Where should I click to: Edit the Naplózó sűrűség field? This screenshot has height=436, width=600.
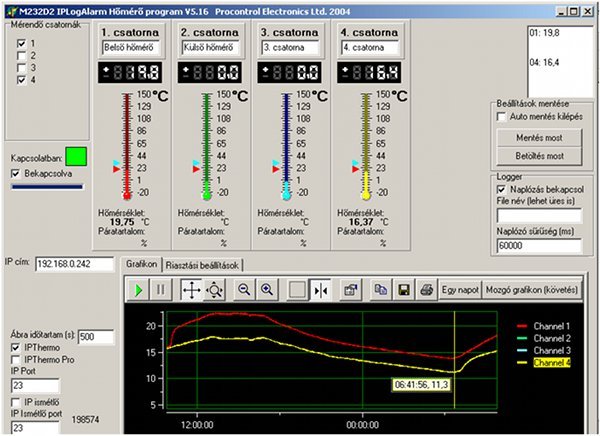click(x=539, y=246)
